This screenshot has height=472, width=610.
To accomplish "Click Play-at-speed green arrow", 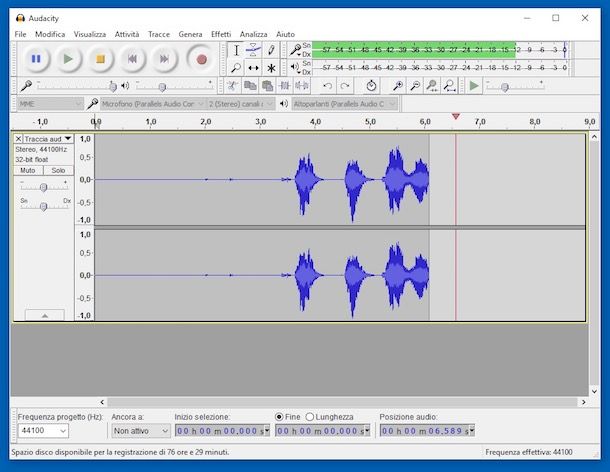I will pos(474,86).
